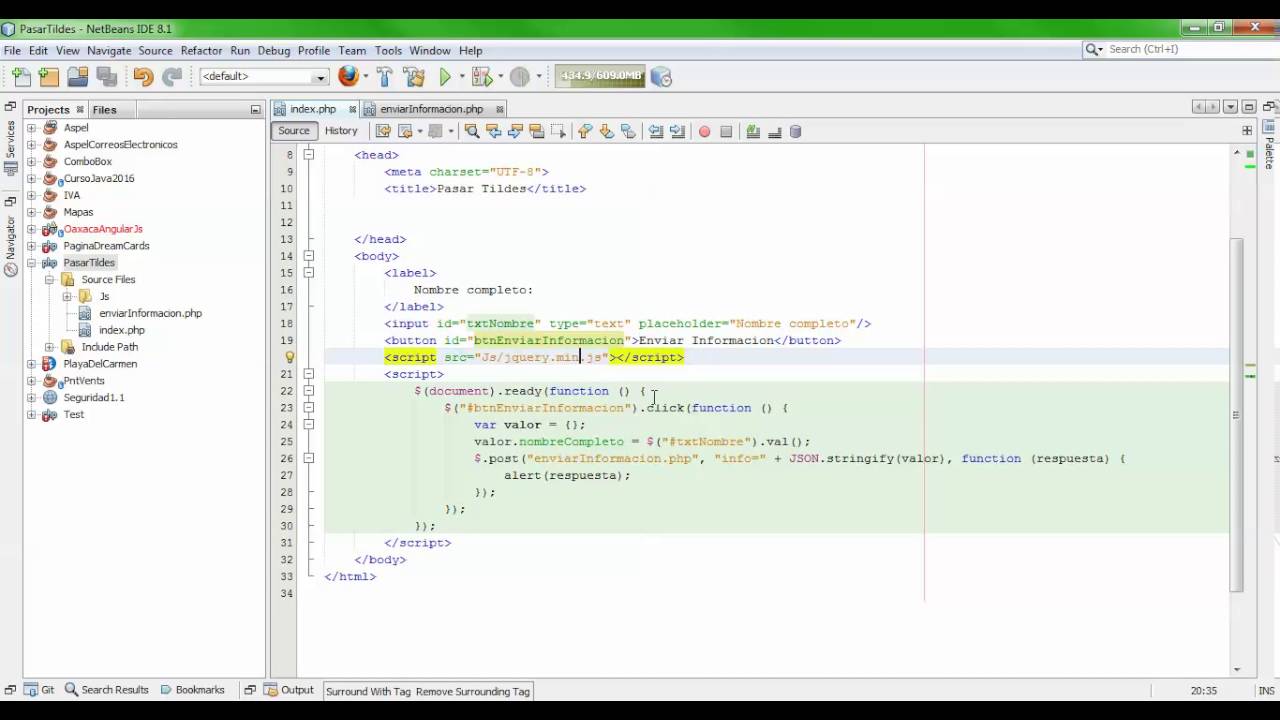Open the Refactor menu

tap(201, 50)
